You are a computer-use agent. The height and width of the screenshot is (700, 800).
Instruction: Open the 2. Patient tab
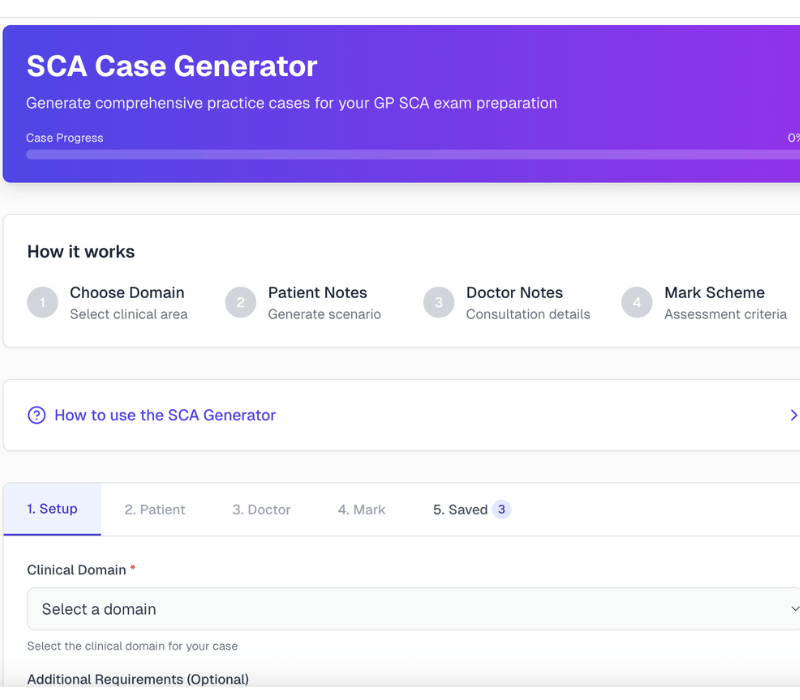point(155,510)
